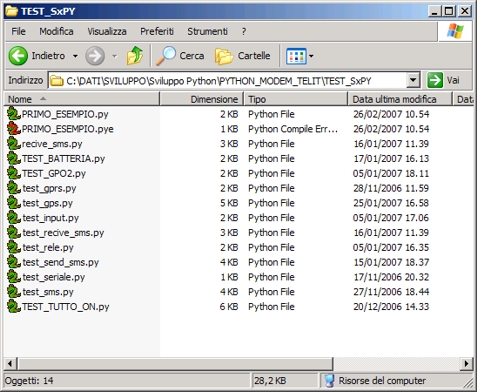Click test_send_sms.py file icon
Viewport: 477px width, 392px height.
coord(14,262)
